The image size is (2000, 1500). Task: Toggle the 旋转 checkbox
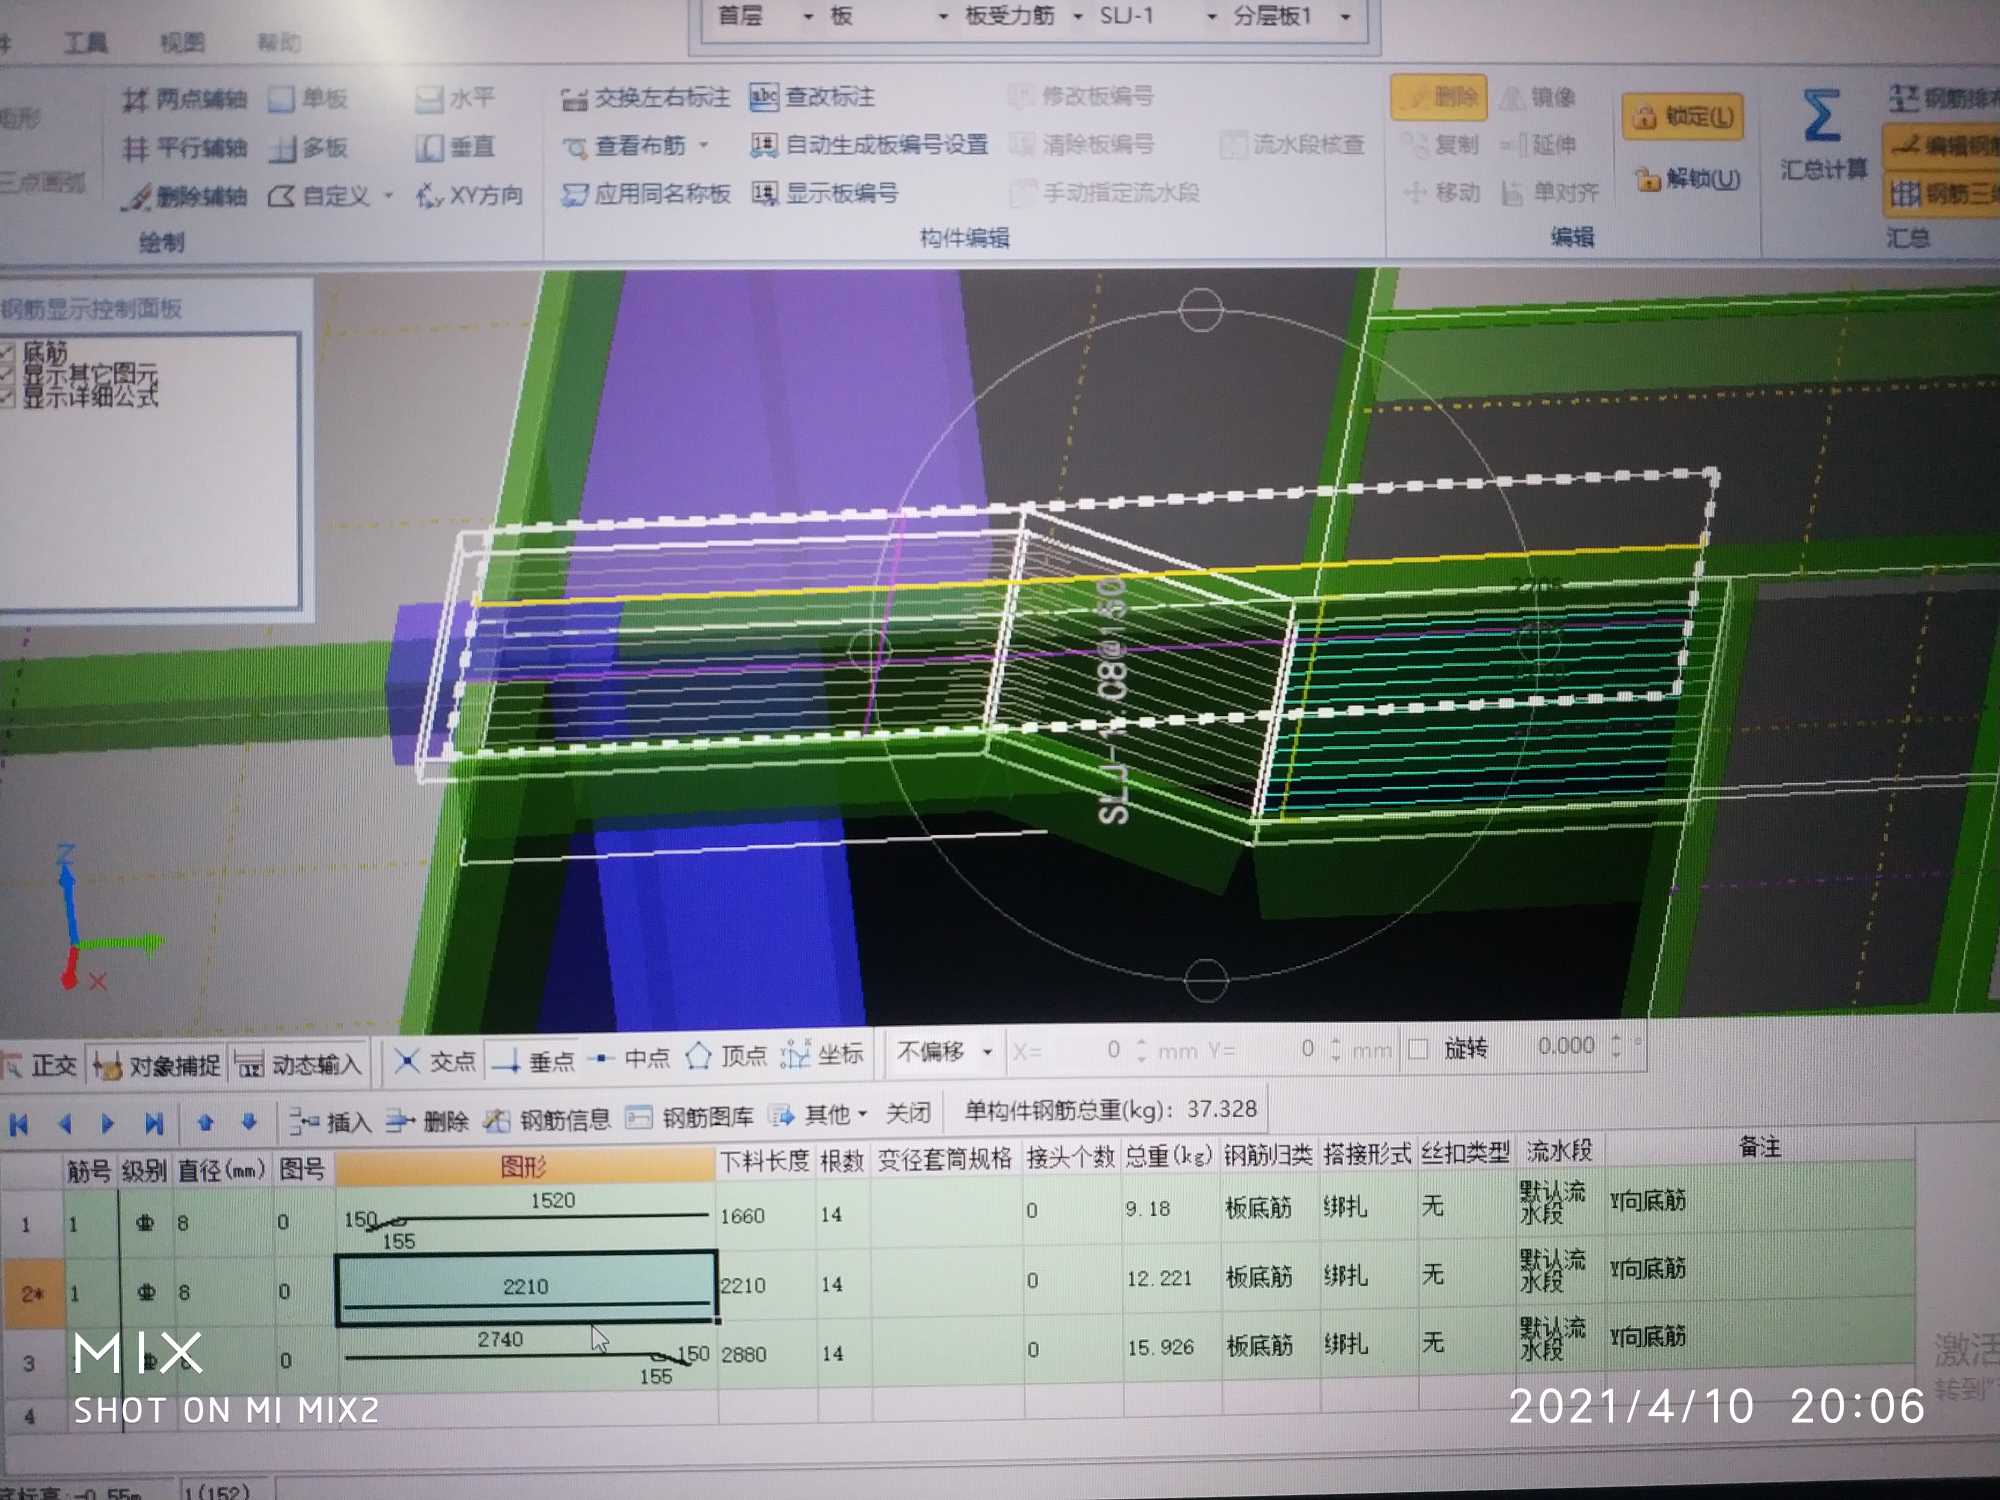pos(1417,1049)
